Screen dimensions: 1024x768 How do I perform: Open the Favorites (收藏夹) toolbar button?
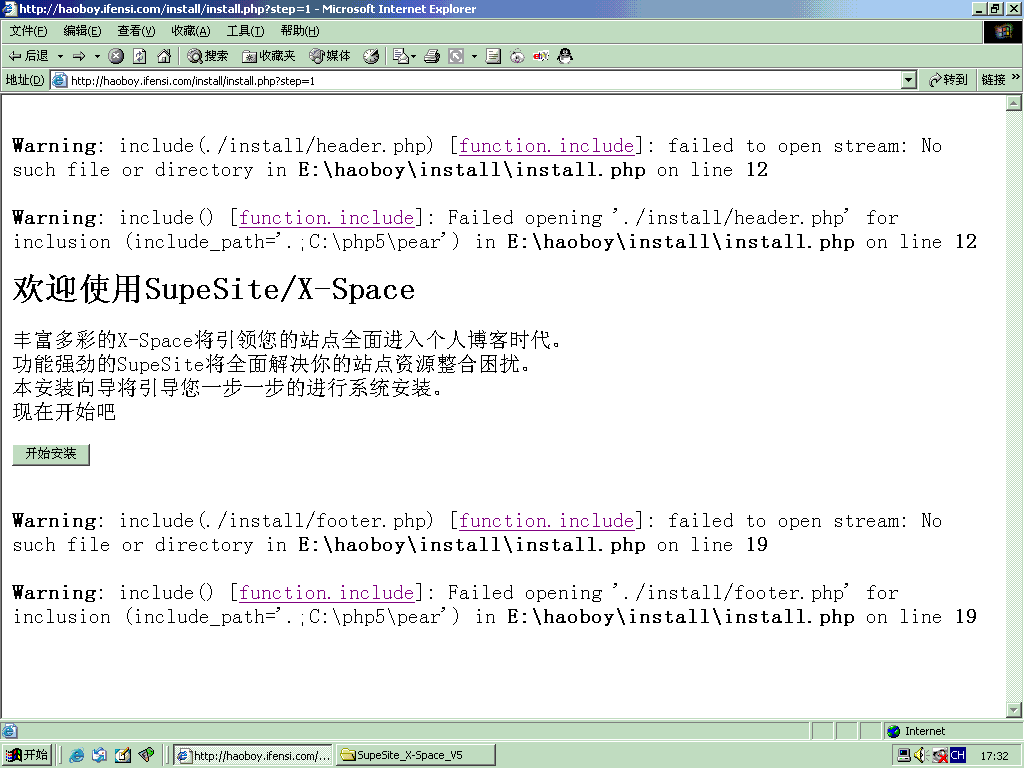point(268,56)
